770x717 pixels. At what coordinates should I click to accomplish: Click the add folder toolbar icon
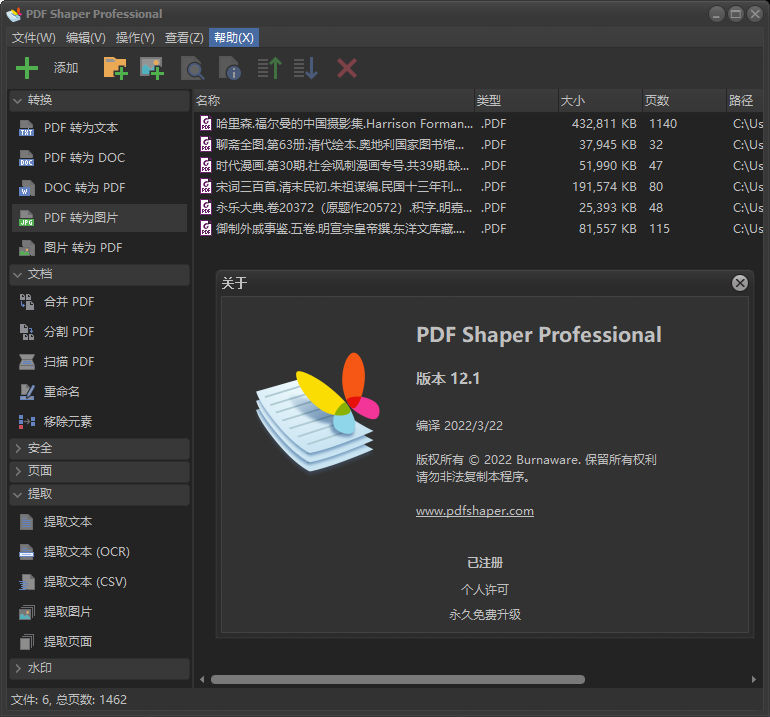click(x=115, y=68)
